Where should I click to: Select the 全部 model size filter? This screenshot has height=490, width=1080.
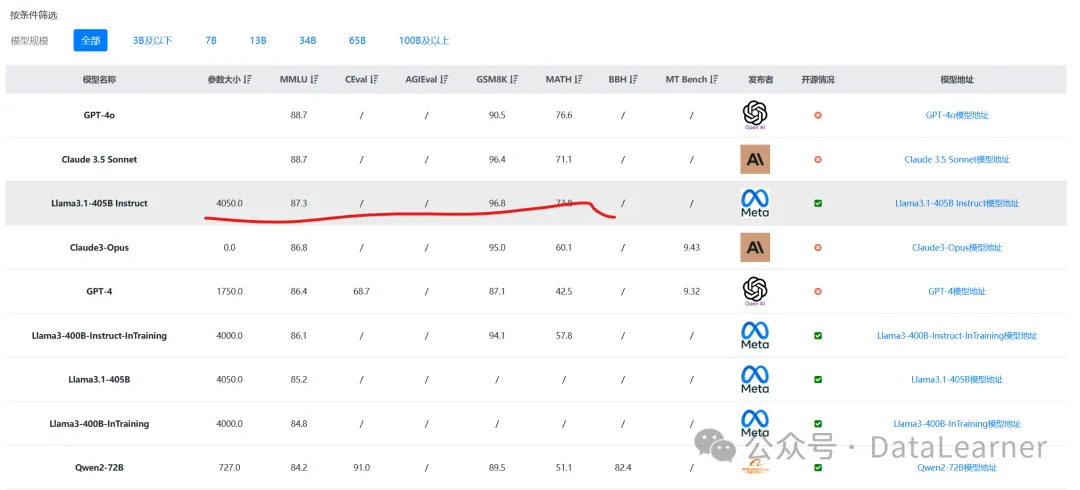90,41
